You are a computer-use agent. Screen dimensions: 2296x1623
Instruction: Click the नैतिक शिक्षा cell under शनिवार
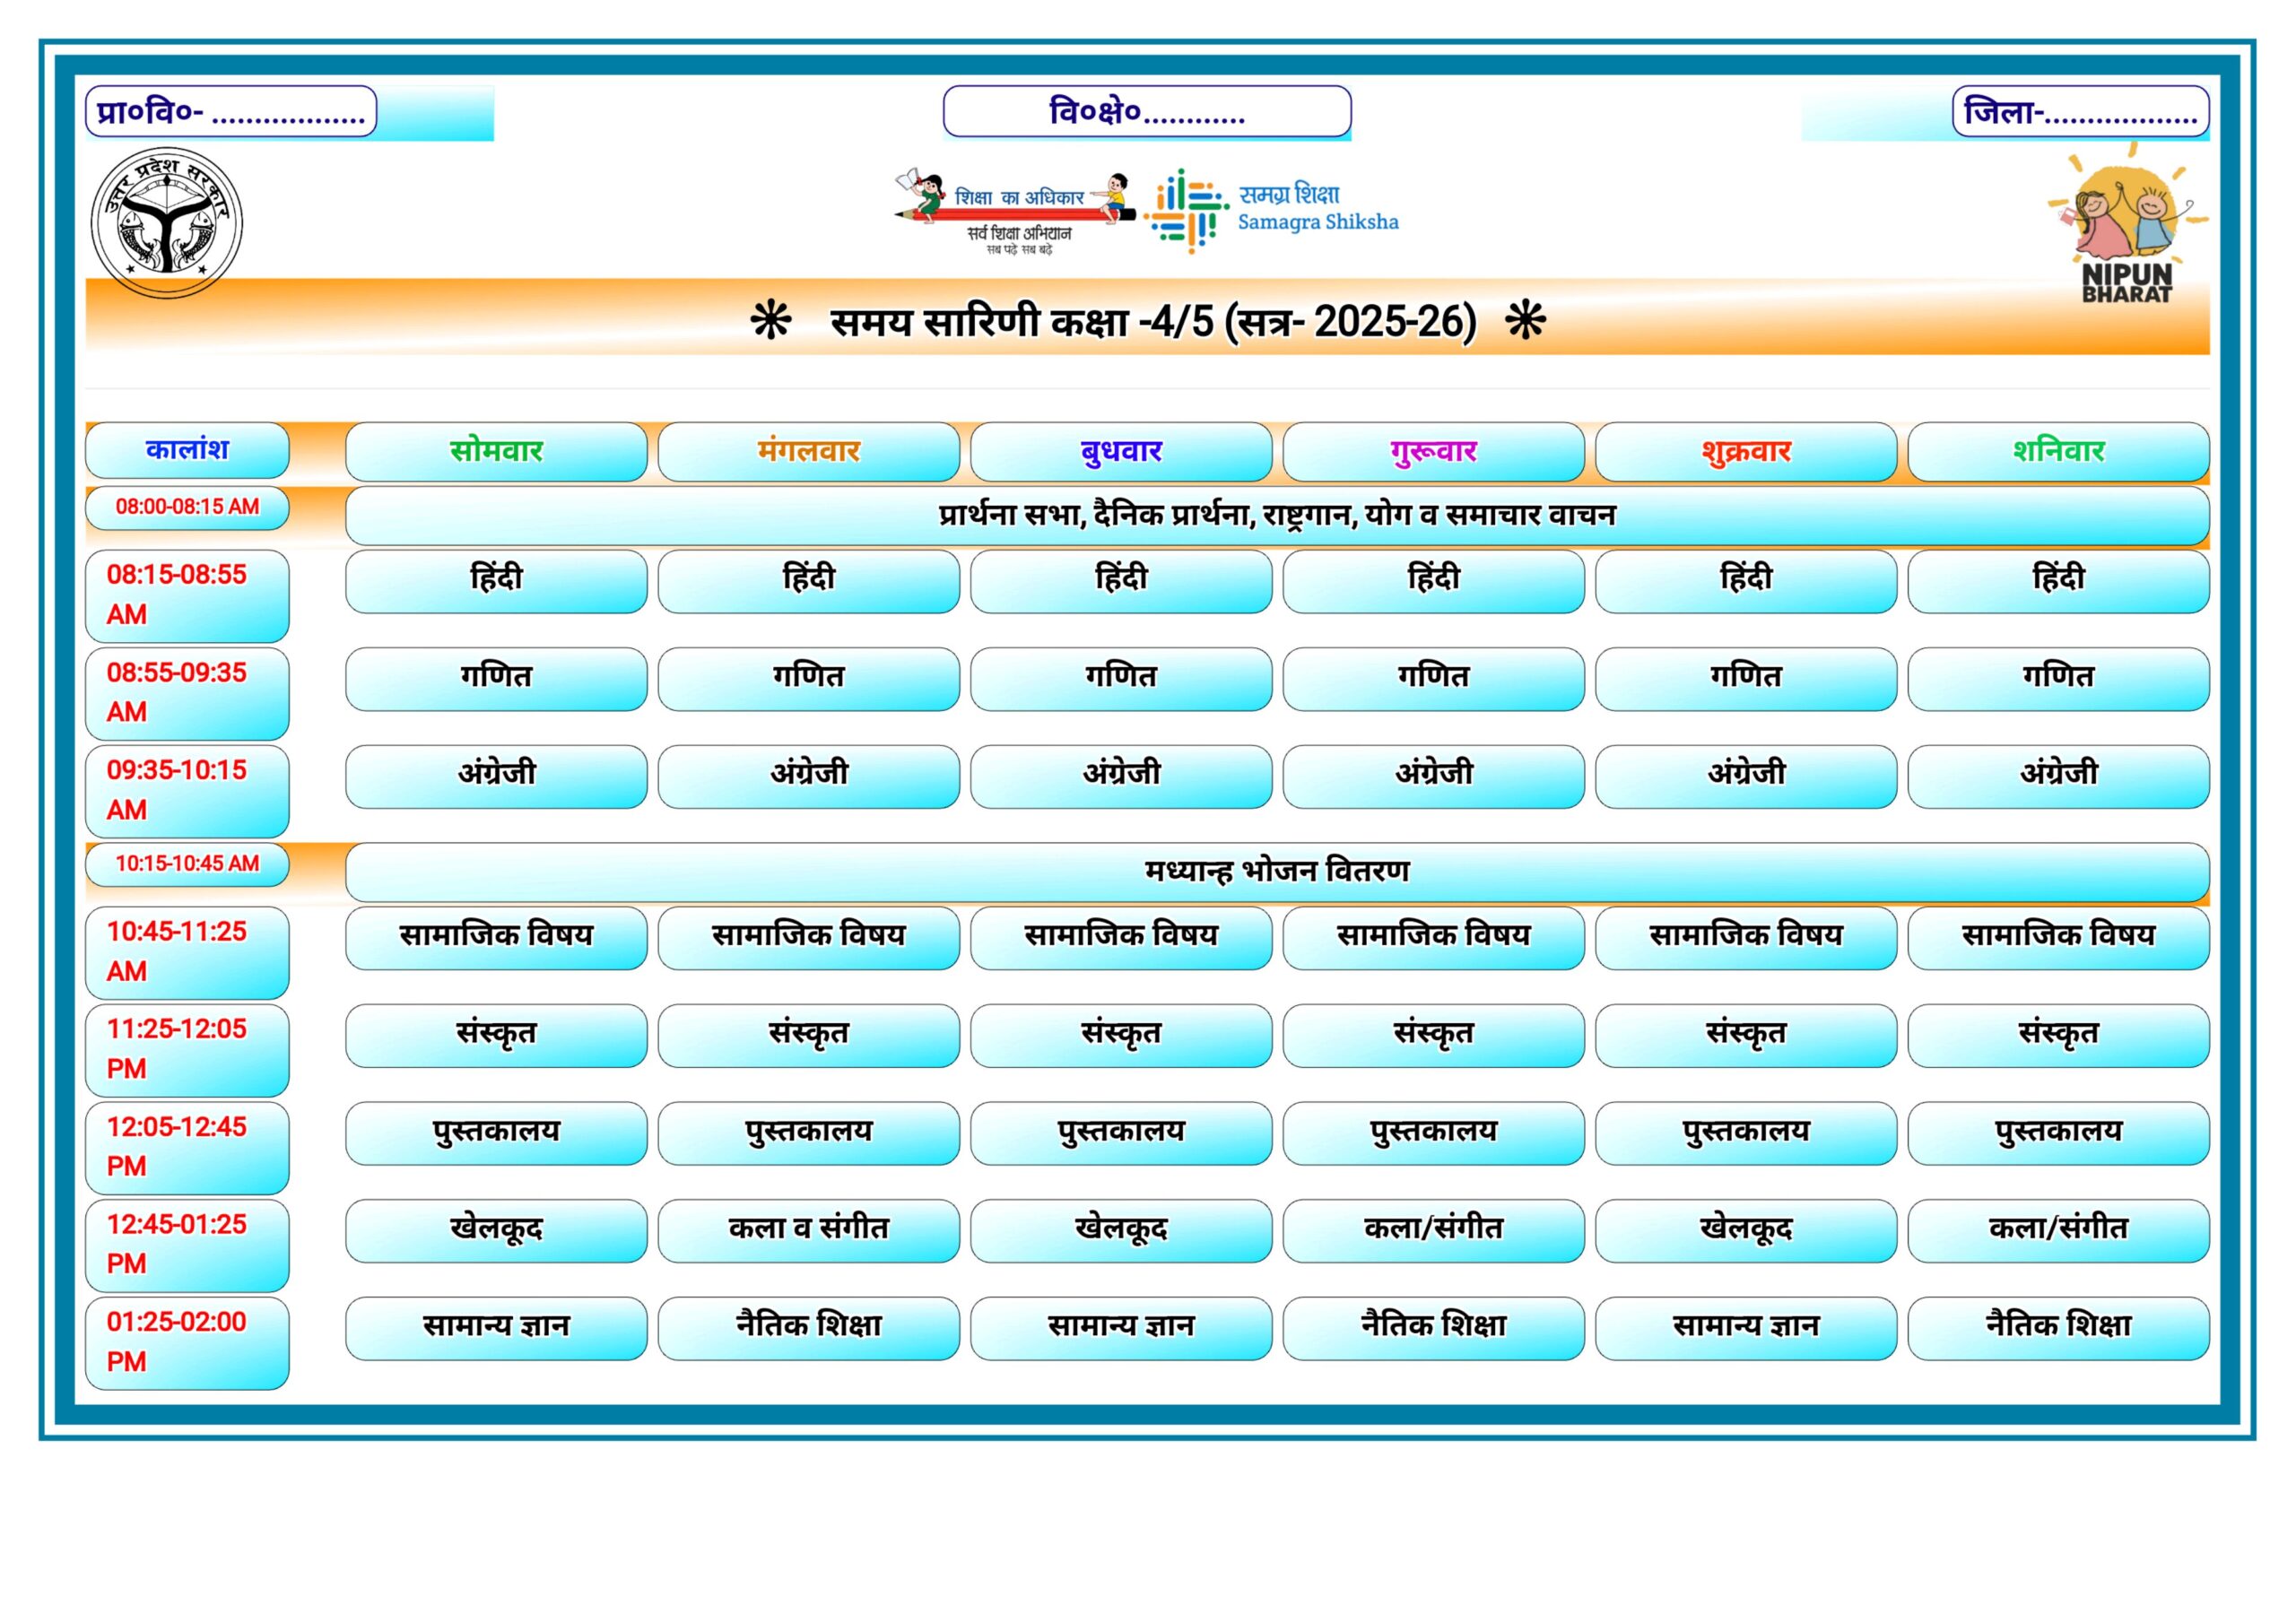[x=2059, y=1328]
